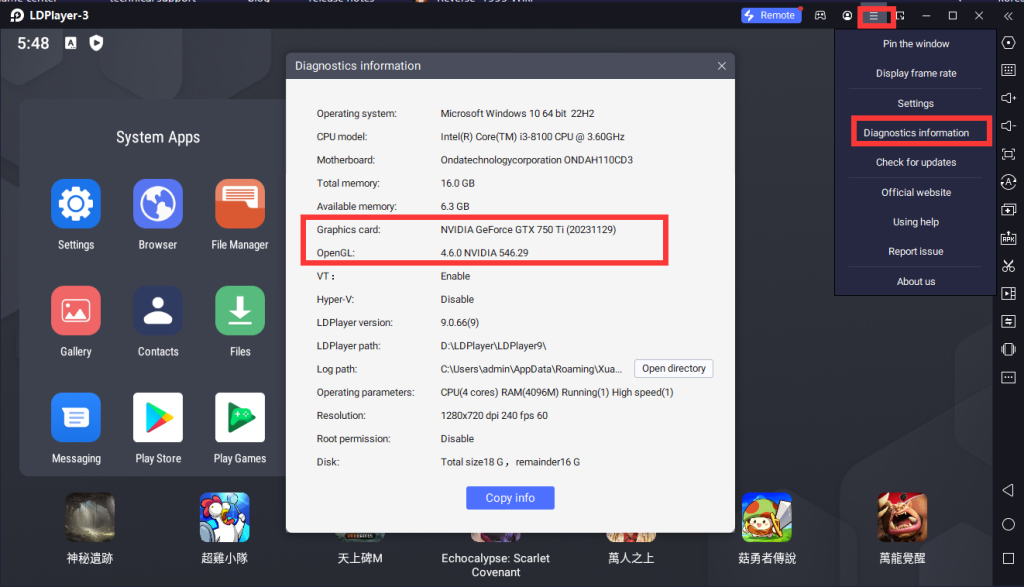Click the APK install icon
This screenshot has width=1024, height=587.
coord(1008,238)
